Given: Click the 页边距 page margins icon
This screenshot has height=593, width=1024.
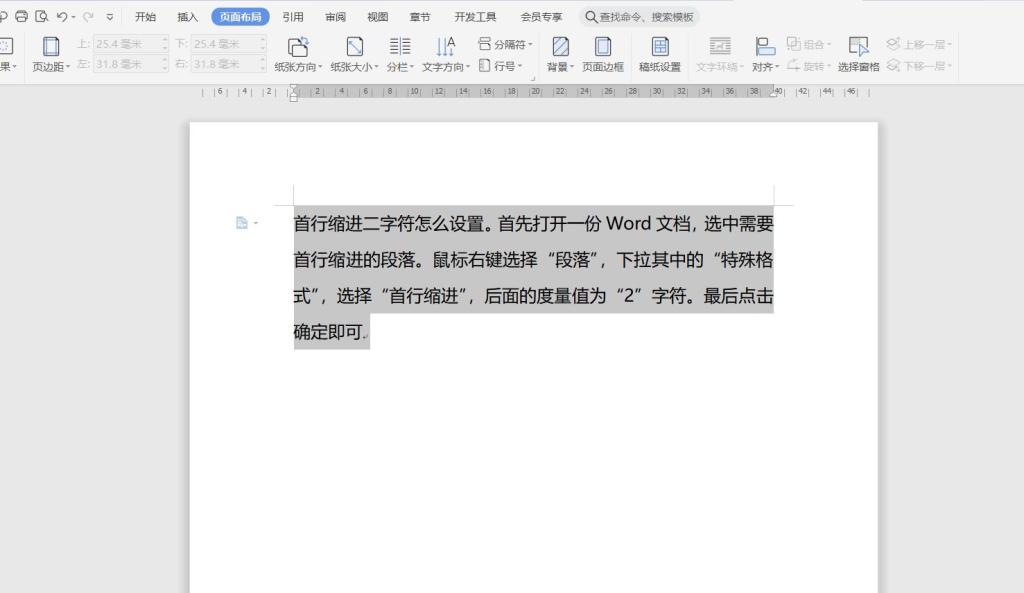Looking at the screenshot, I should [x=51, y=54].
